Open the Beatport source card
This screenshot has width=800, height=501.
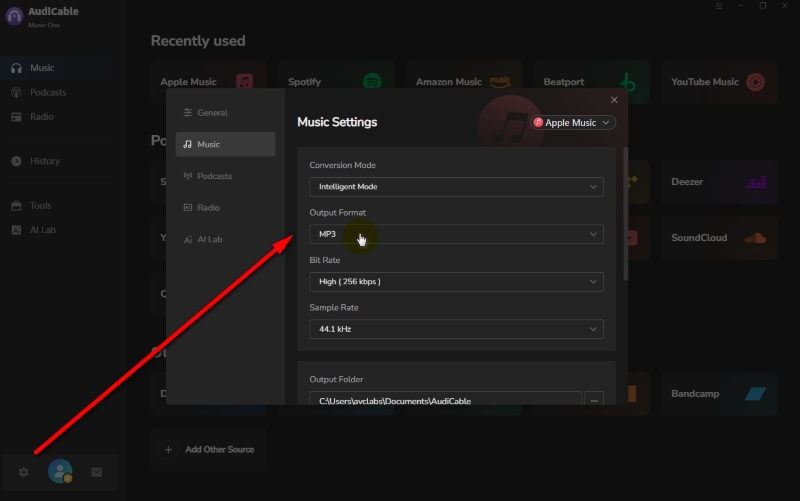(x=592, y=82)
